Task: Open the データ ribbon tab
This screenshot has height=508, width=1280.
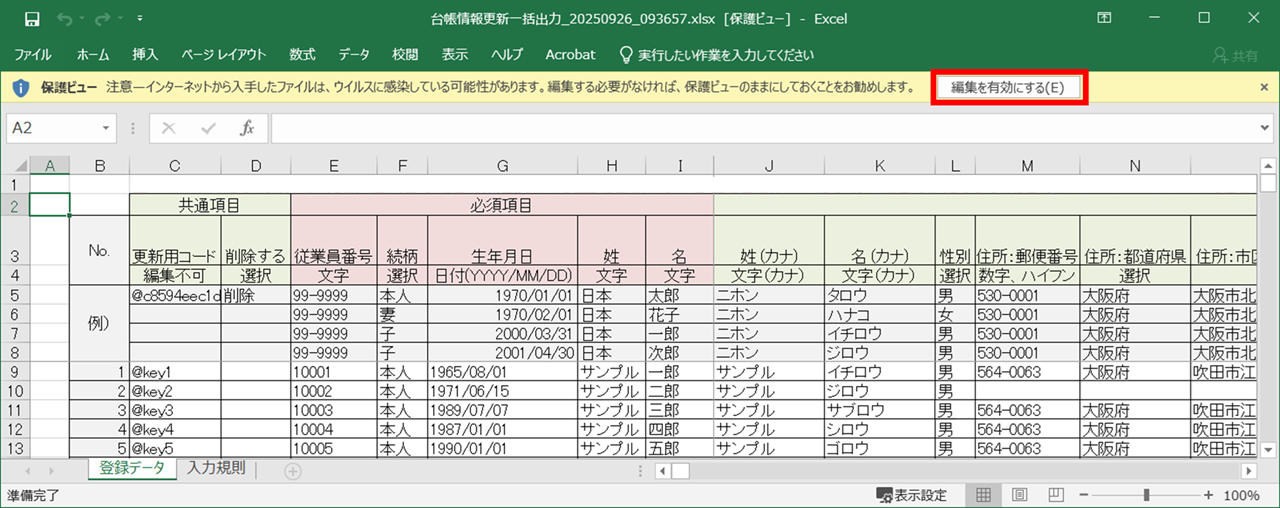Action: (354, 55)
